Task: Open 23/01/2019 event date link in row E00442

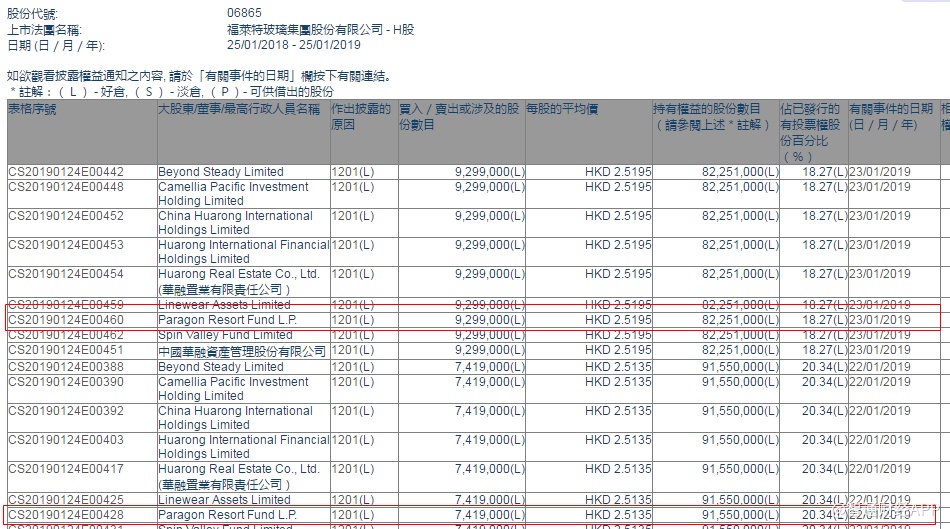Action: (880, 172)
